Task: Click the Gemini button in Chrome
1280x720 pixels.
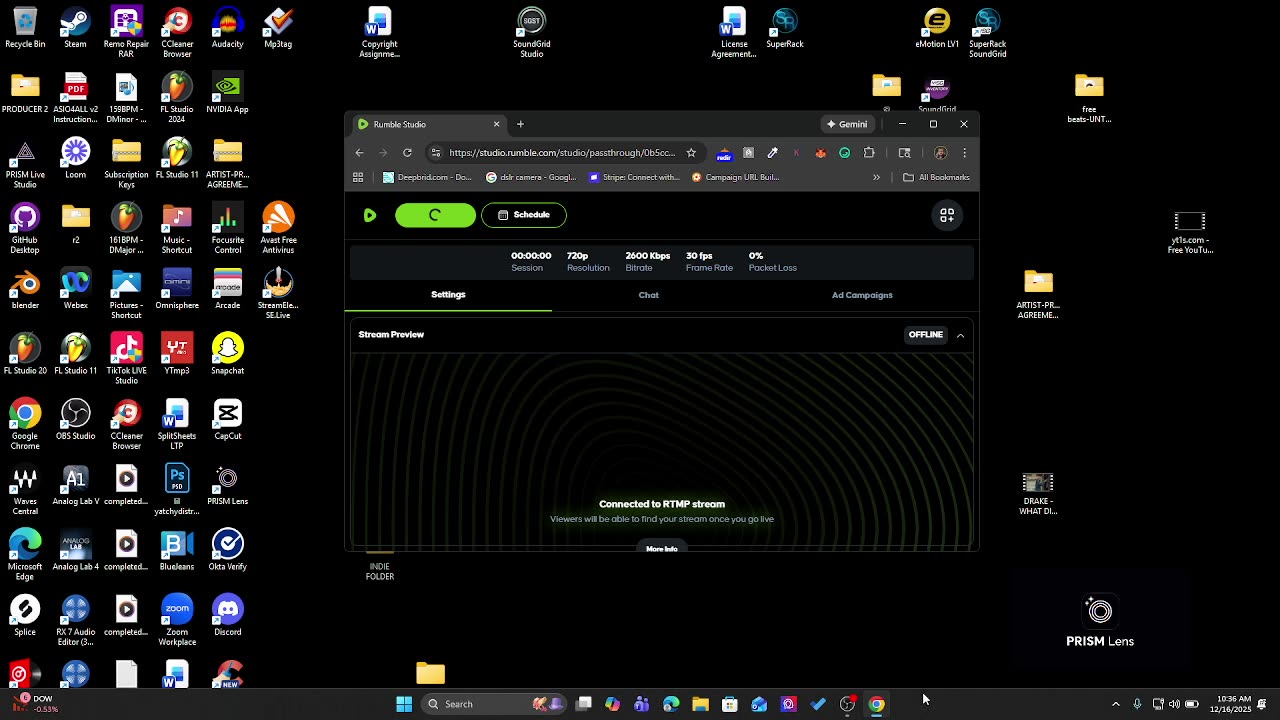Action: [847, 124]
